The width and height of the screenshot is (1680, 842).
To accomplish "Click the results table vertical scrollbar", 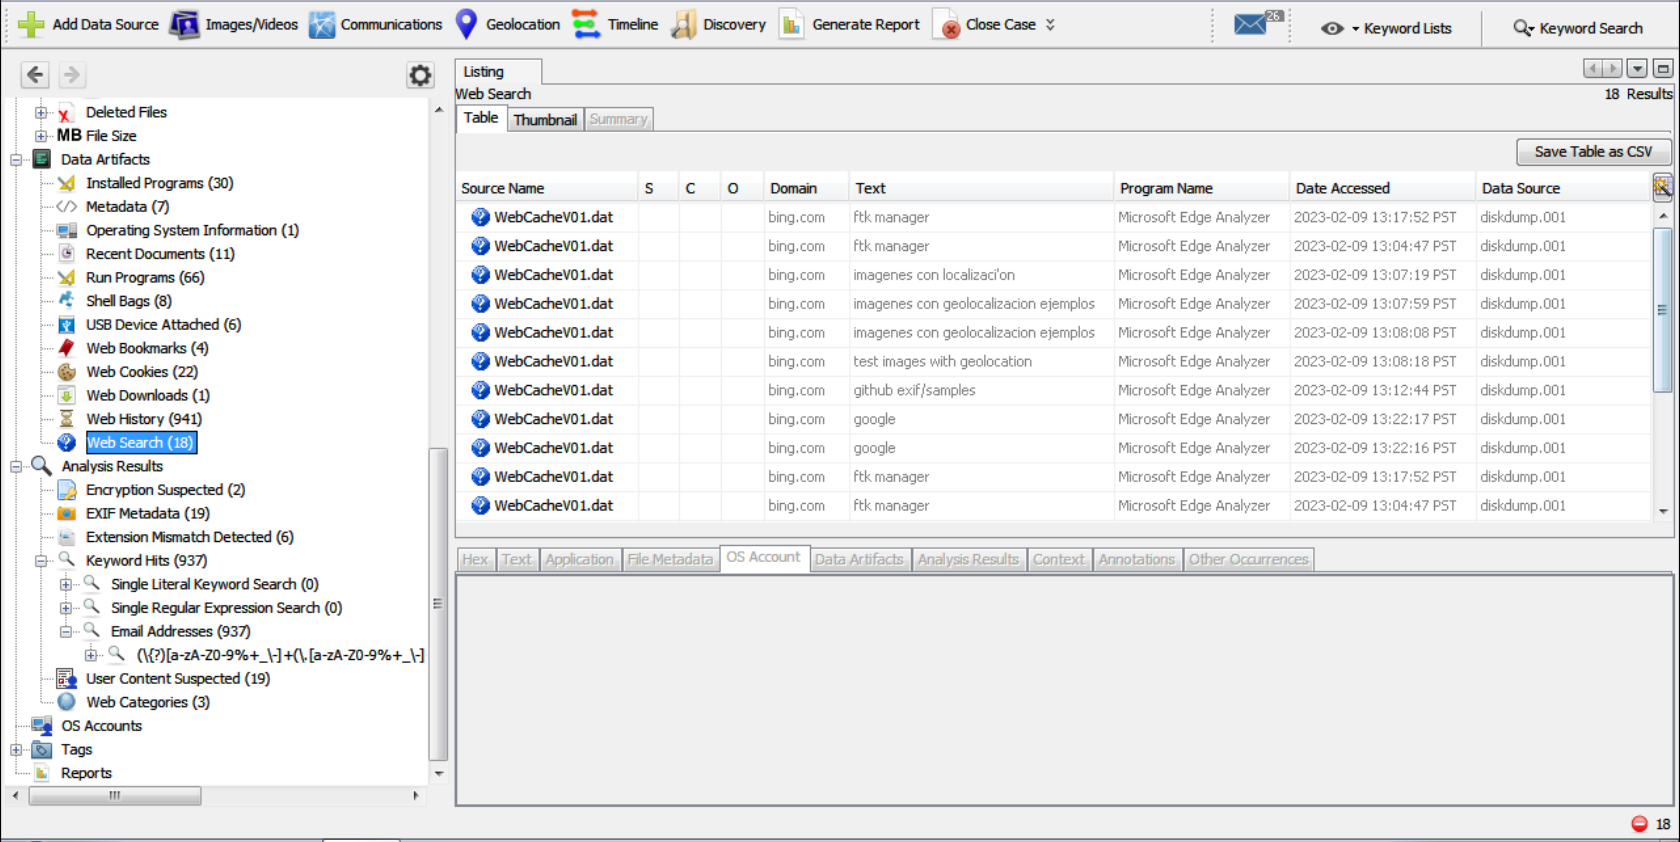I will point(1662,310).
